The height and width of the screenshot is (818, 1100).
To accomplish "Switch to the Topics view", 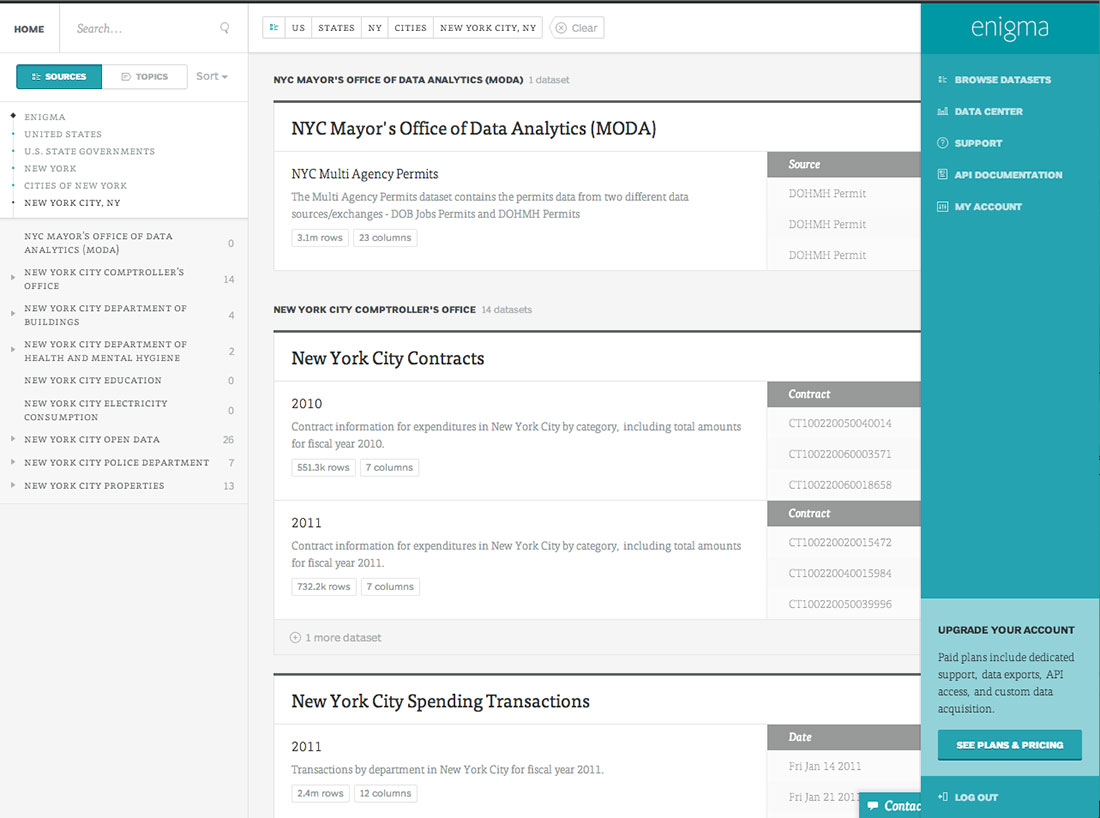I will click(144, 77).
